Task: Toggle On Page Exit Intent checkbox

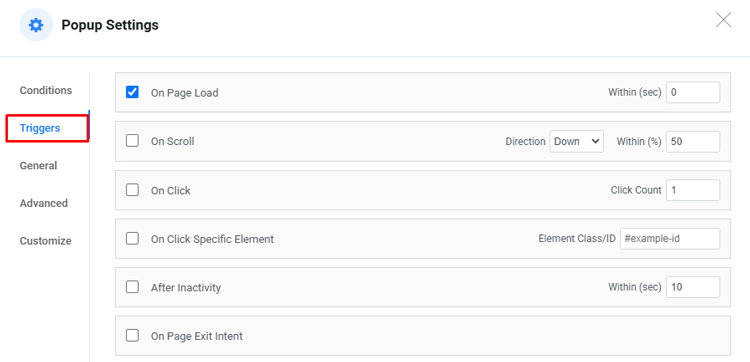Action: pos(132,336)
